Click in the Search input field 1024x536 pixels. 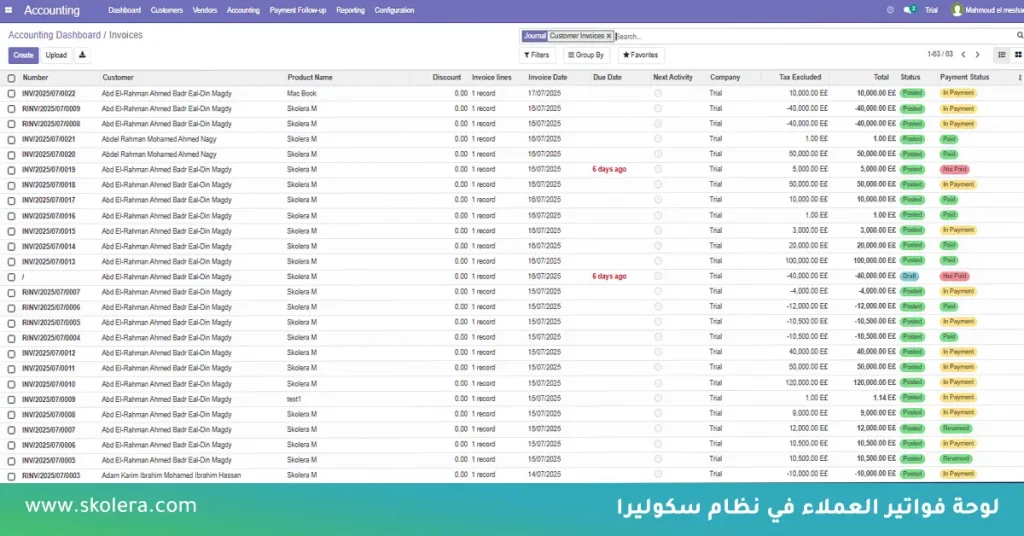pyautogui.click(x=813, y=37)
